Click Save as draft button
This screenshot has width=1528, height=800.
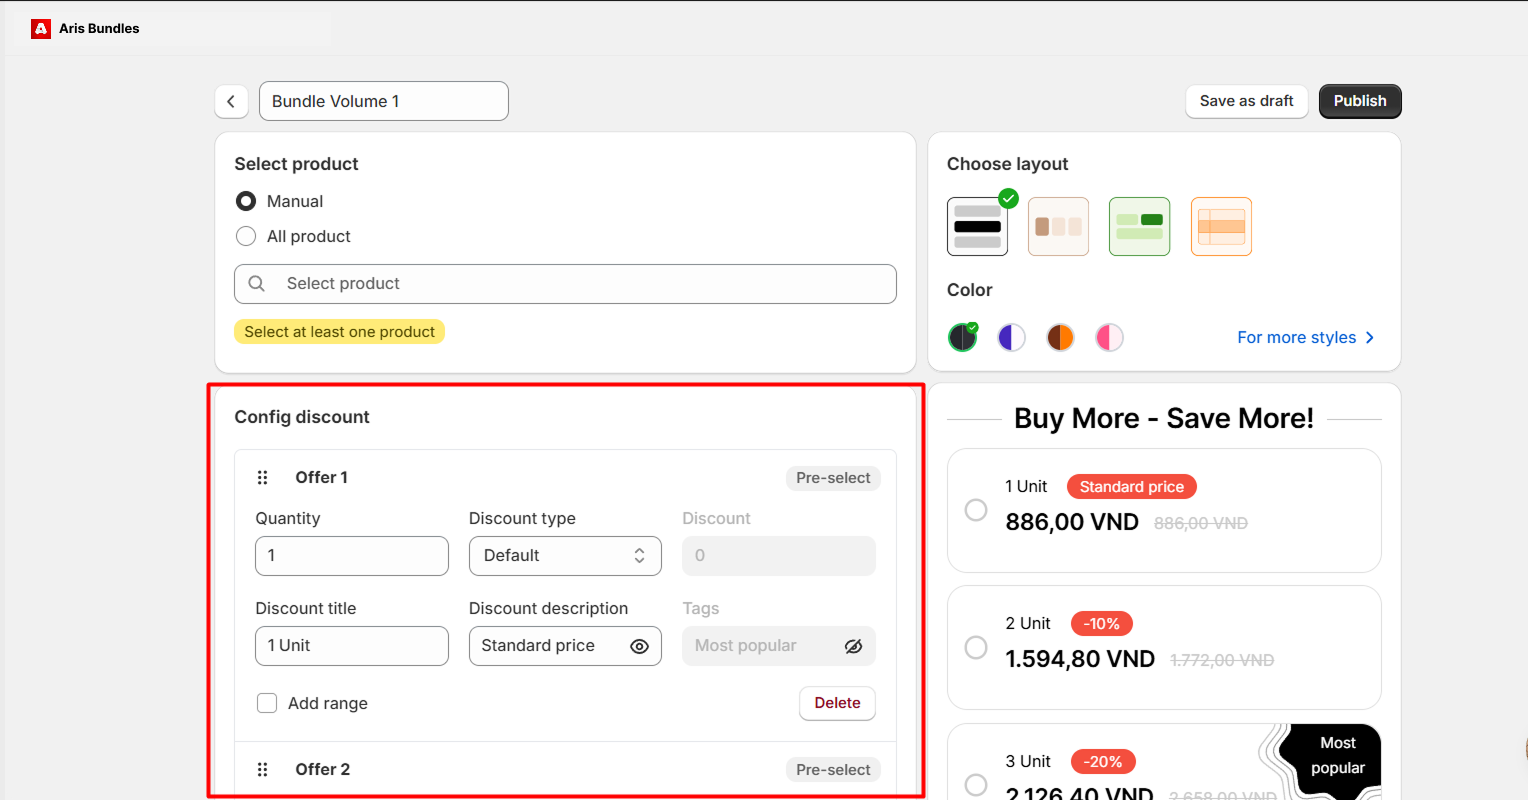pyautogui.click(x=1247, y=101)
